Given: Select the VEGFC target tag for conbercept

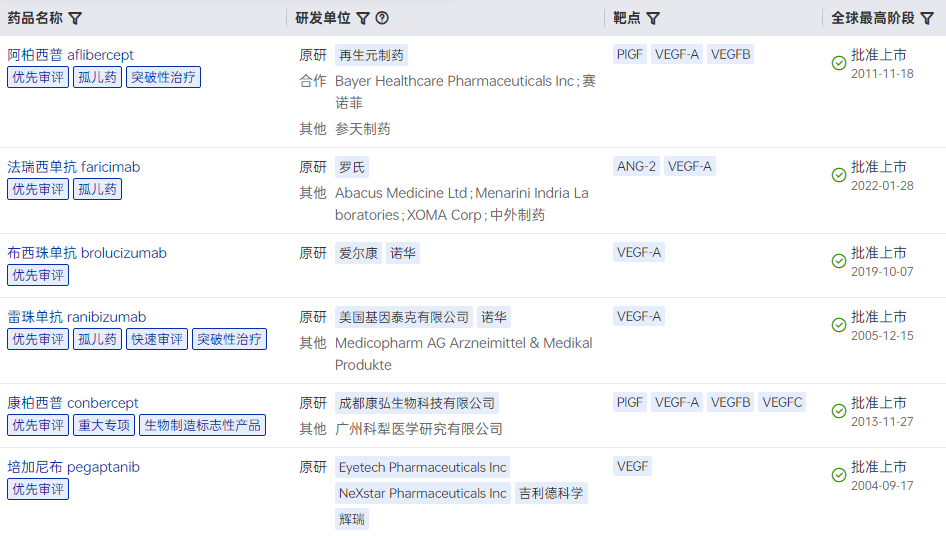Looking at the screenshot, I should pyautogui.click(x=782, y=403).
